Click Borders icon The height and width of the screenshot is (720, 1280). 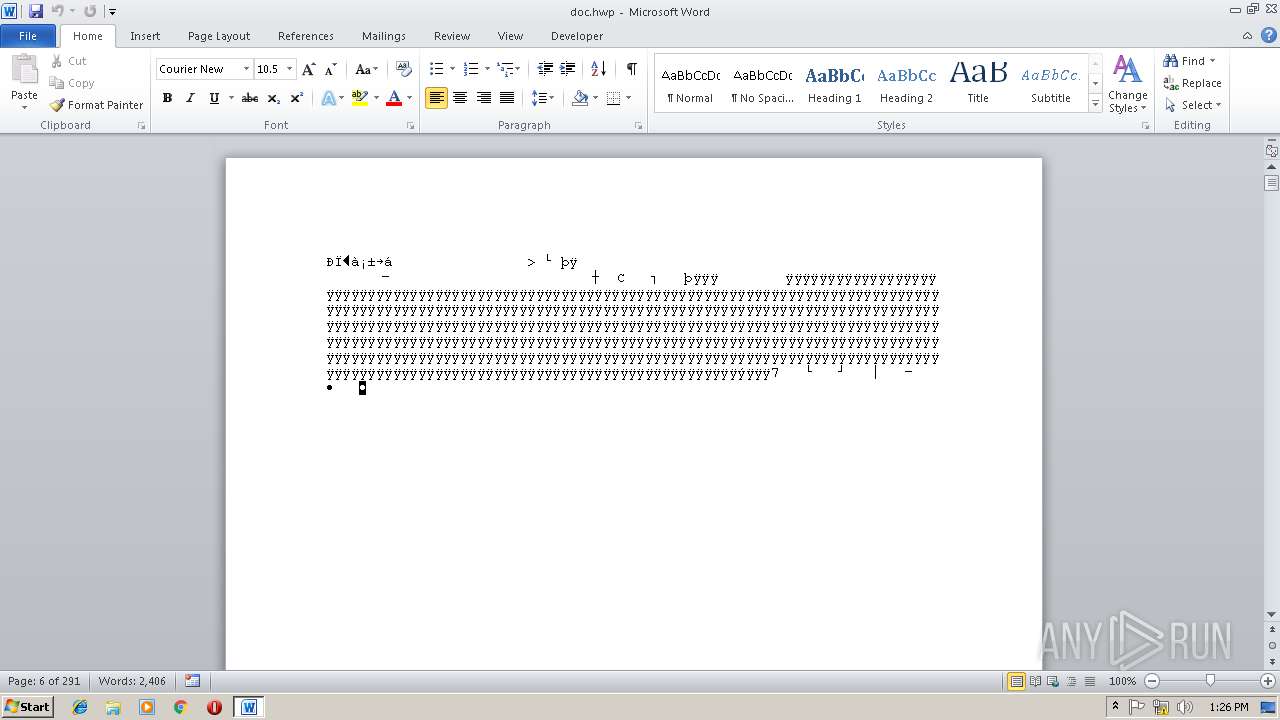[613, 98]
